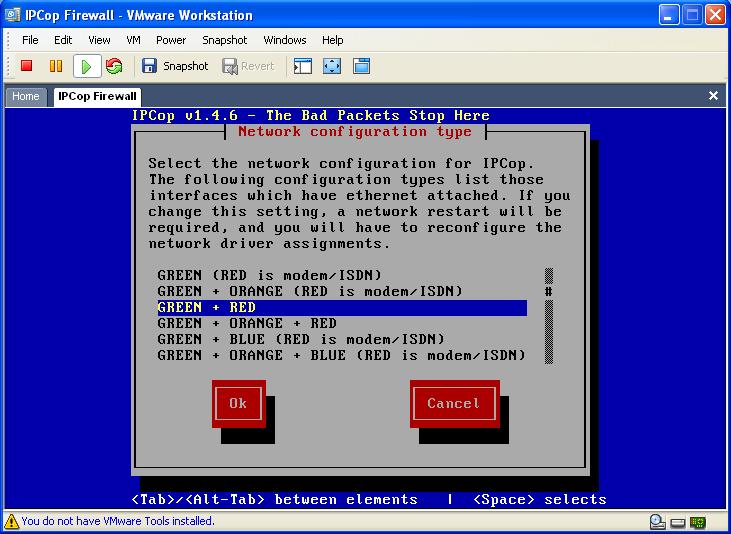
Task: Open the Snapshot menu
Action: click(x=225, y=40)
